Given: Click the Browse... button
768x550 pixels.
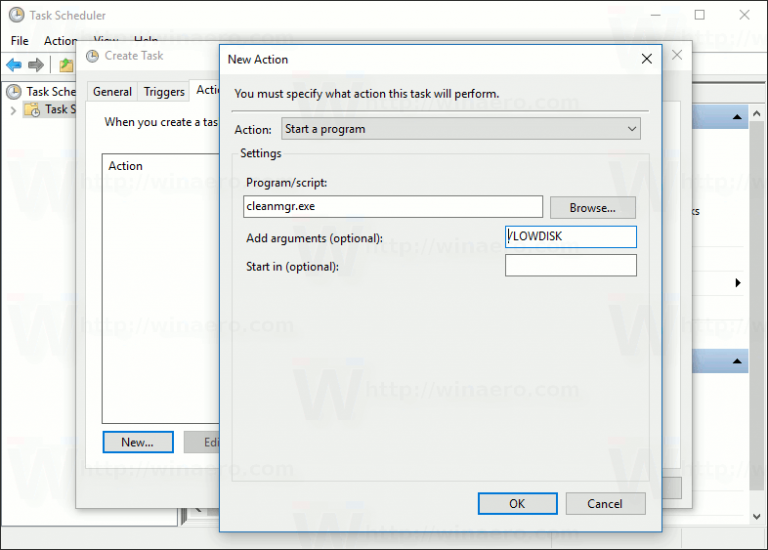Looking at the screenshot, I should (x=592, y=207).
